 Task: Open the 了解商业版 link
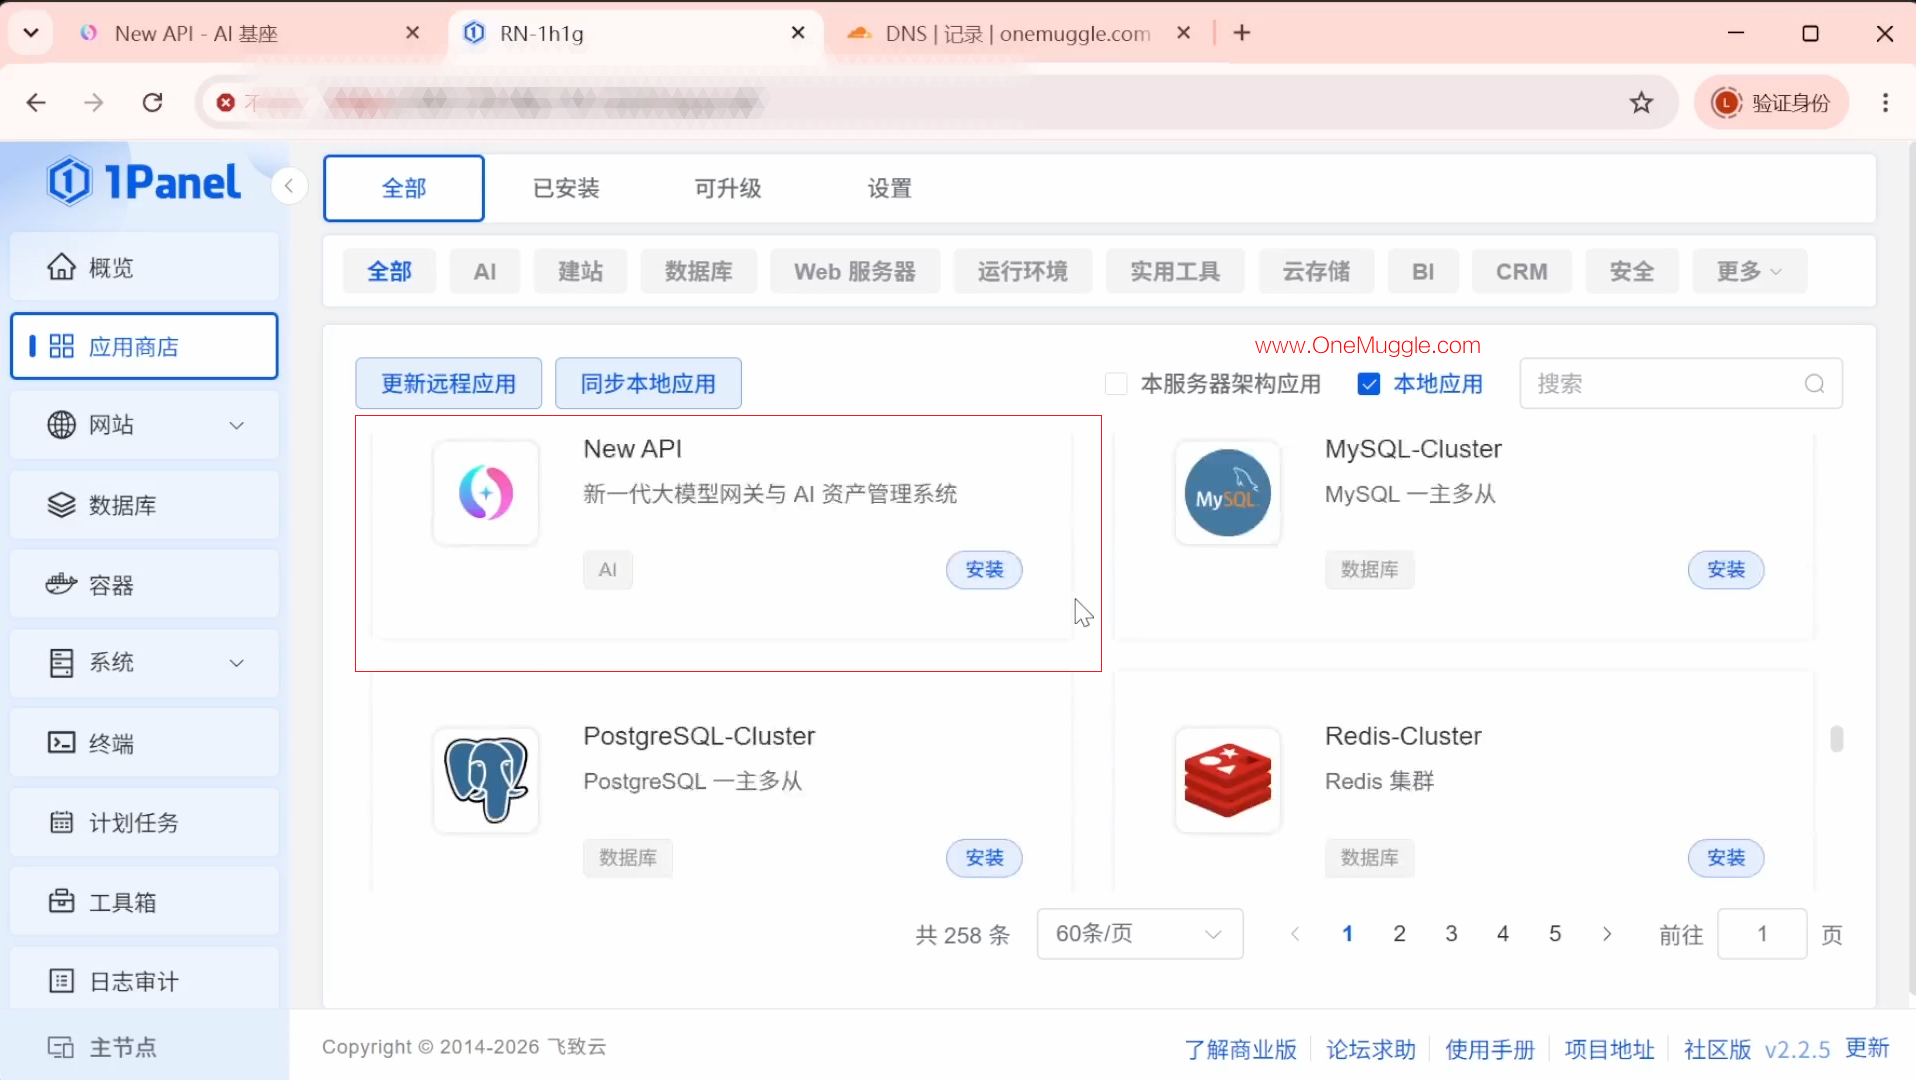coord(1241,1049)
